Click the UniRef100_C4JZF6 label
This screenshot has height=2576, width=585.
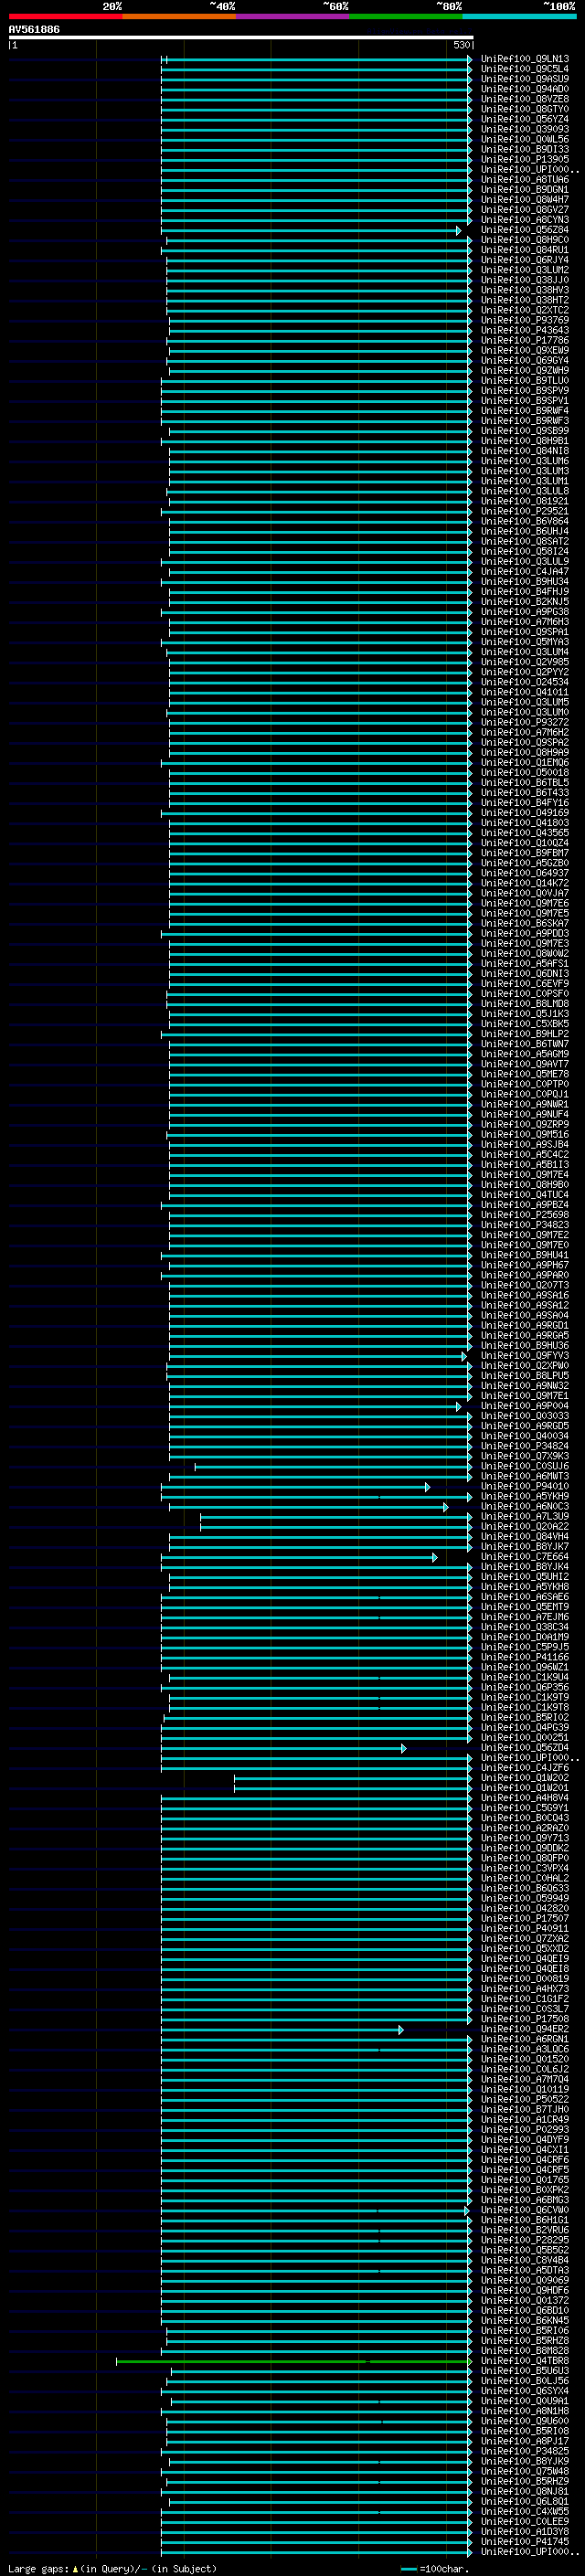[x=525, y=1768]
